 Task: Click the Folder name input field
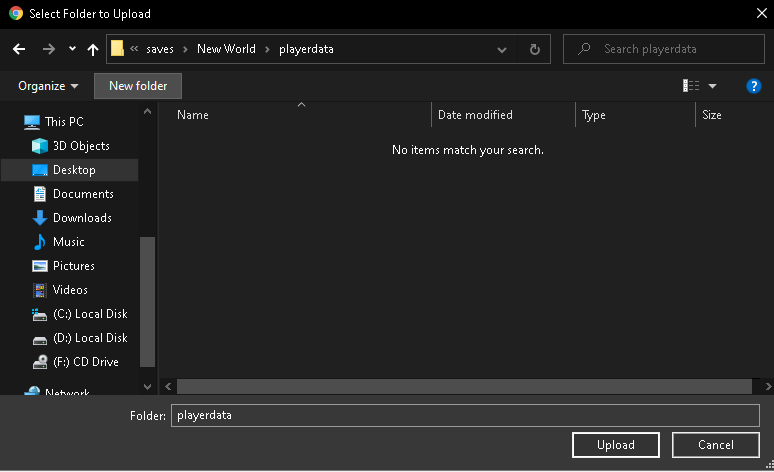click(465, 415)
